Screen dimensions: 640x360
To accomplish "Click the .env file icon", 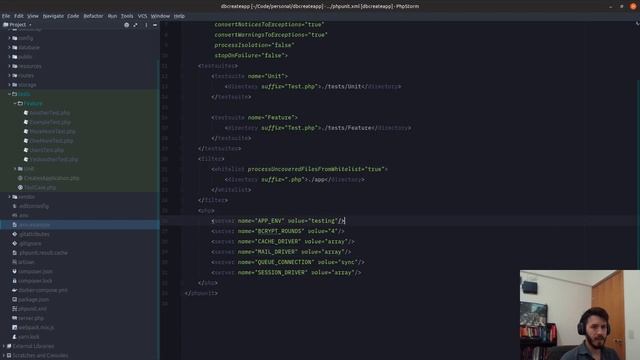I will [x=15, y=216].
